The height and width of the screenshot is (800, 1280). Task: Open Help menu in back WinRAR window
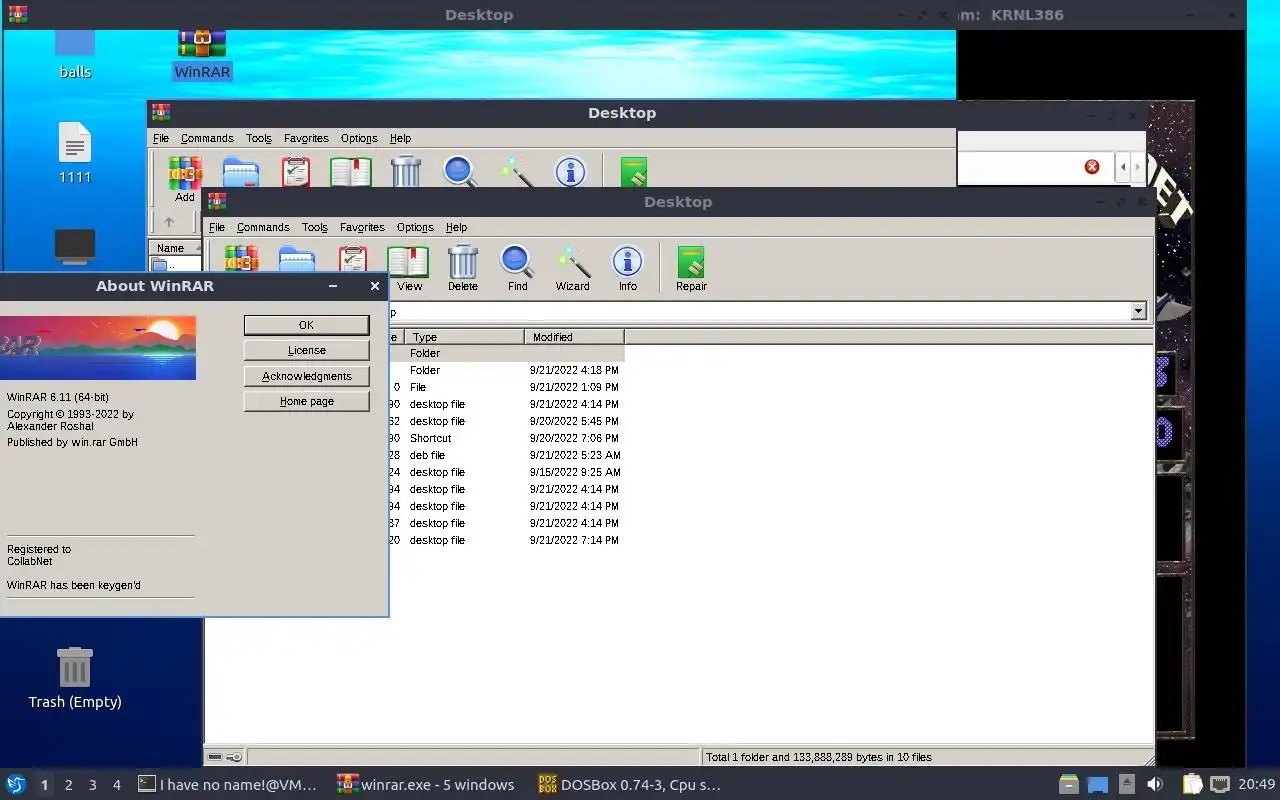[400, 138]
